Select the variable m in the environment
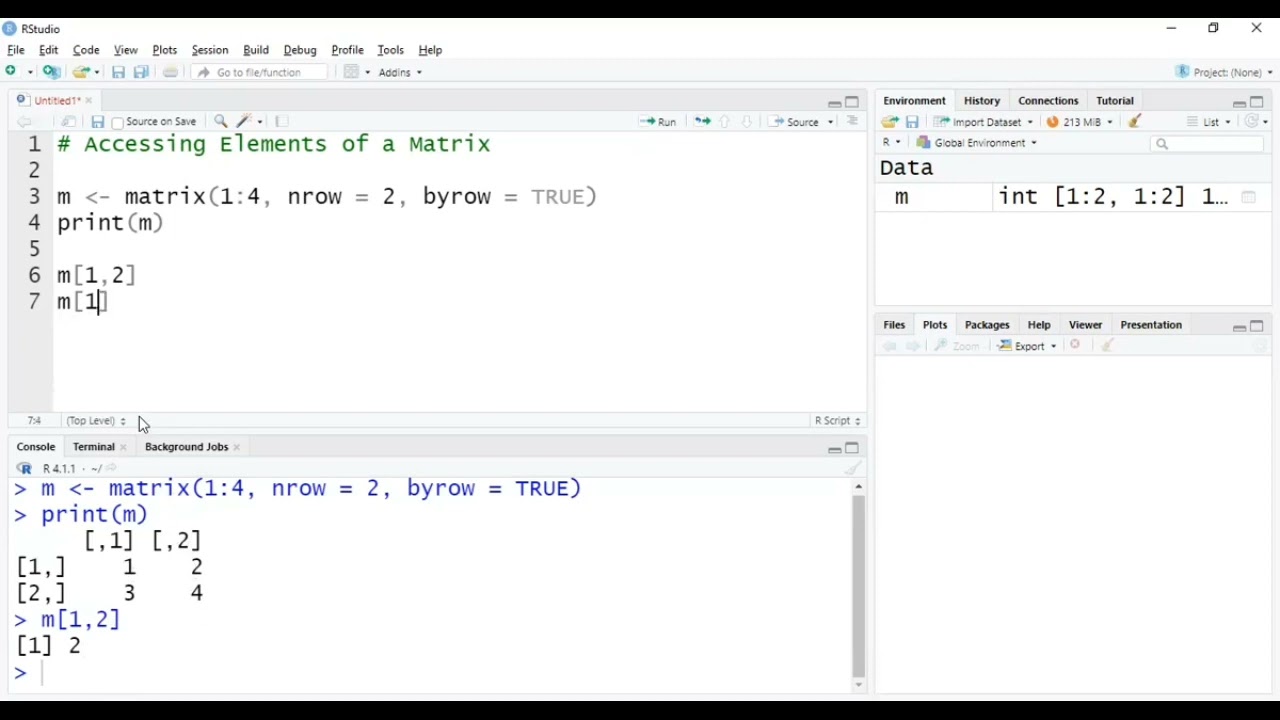Image resolution: width=1280 pixels, height=720 pixels. tap(902, 197)
